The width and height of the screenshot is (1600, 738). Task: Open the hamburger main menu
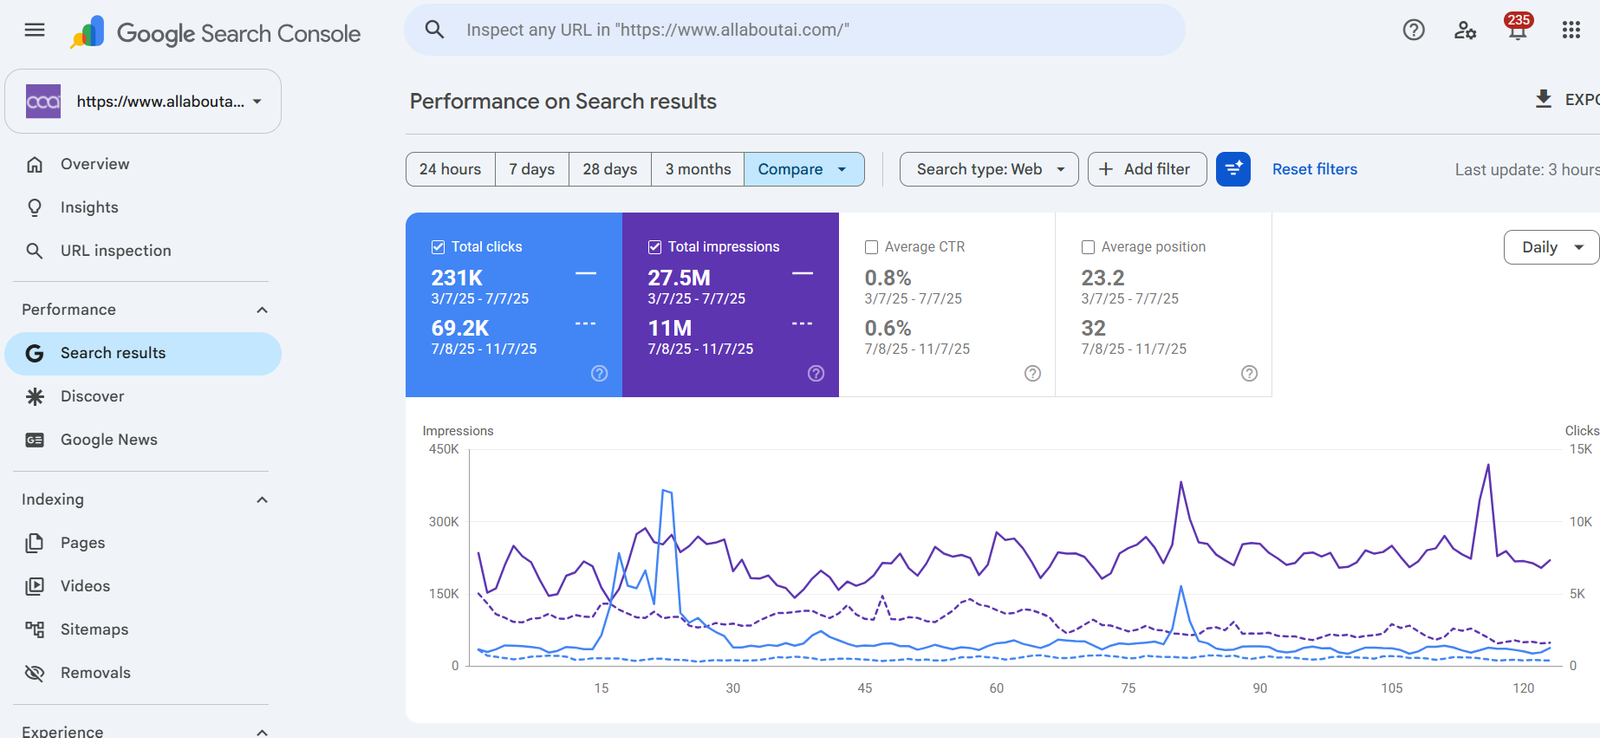35,30
